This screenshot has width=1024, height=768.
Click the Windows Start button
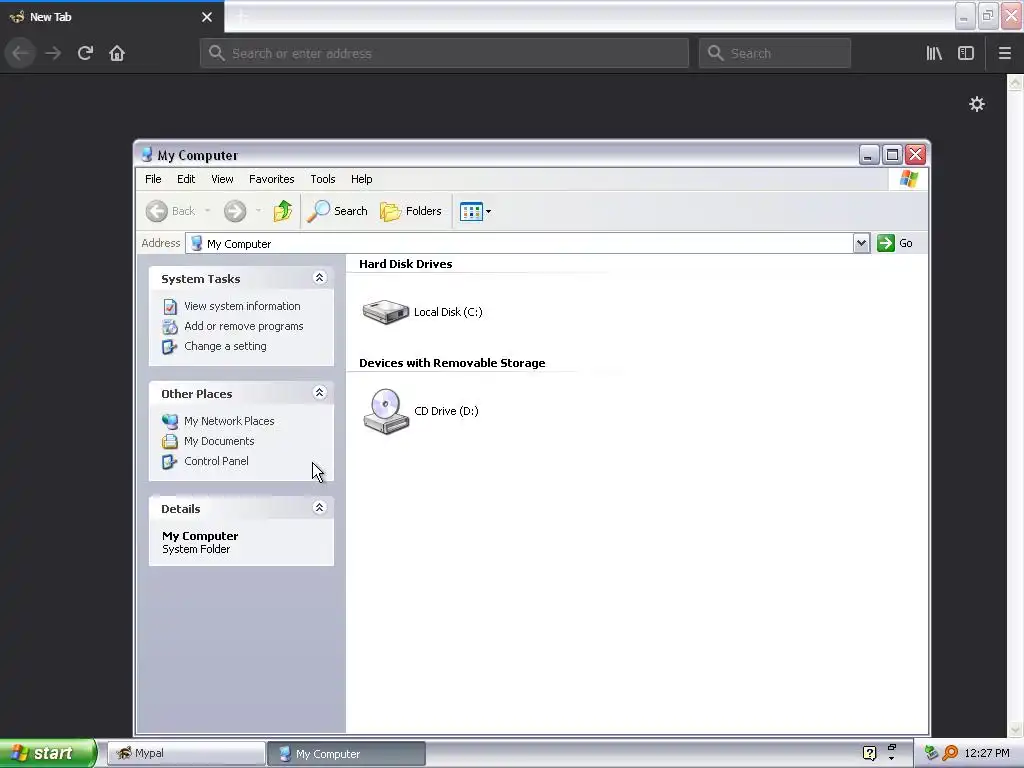pos(47,753)
